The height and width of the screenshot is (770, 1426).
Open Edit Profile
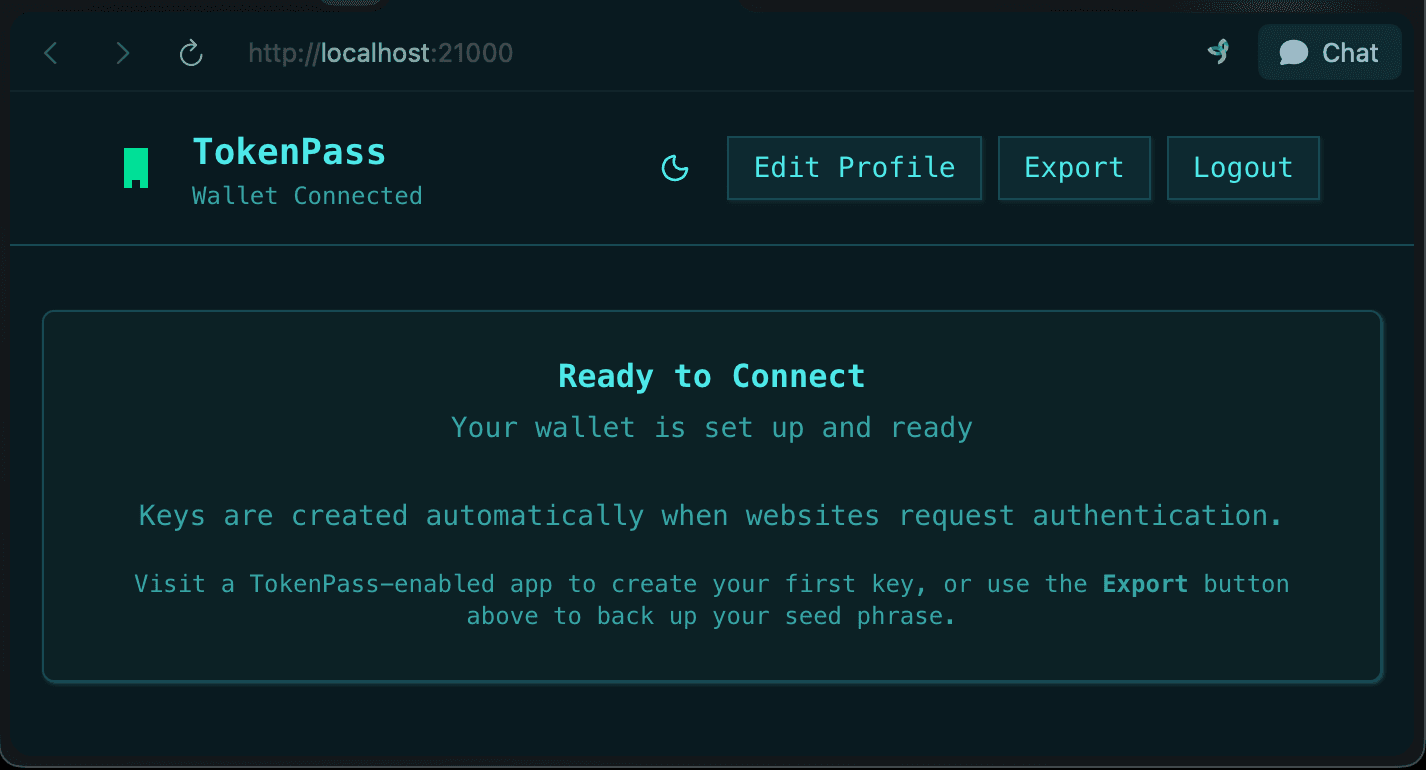click(x=853, y=168)
